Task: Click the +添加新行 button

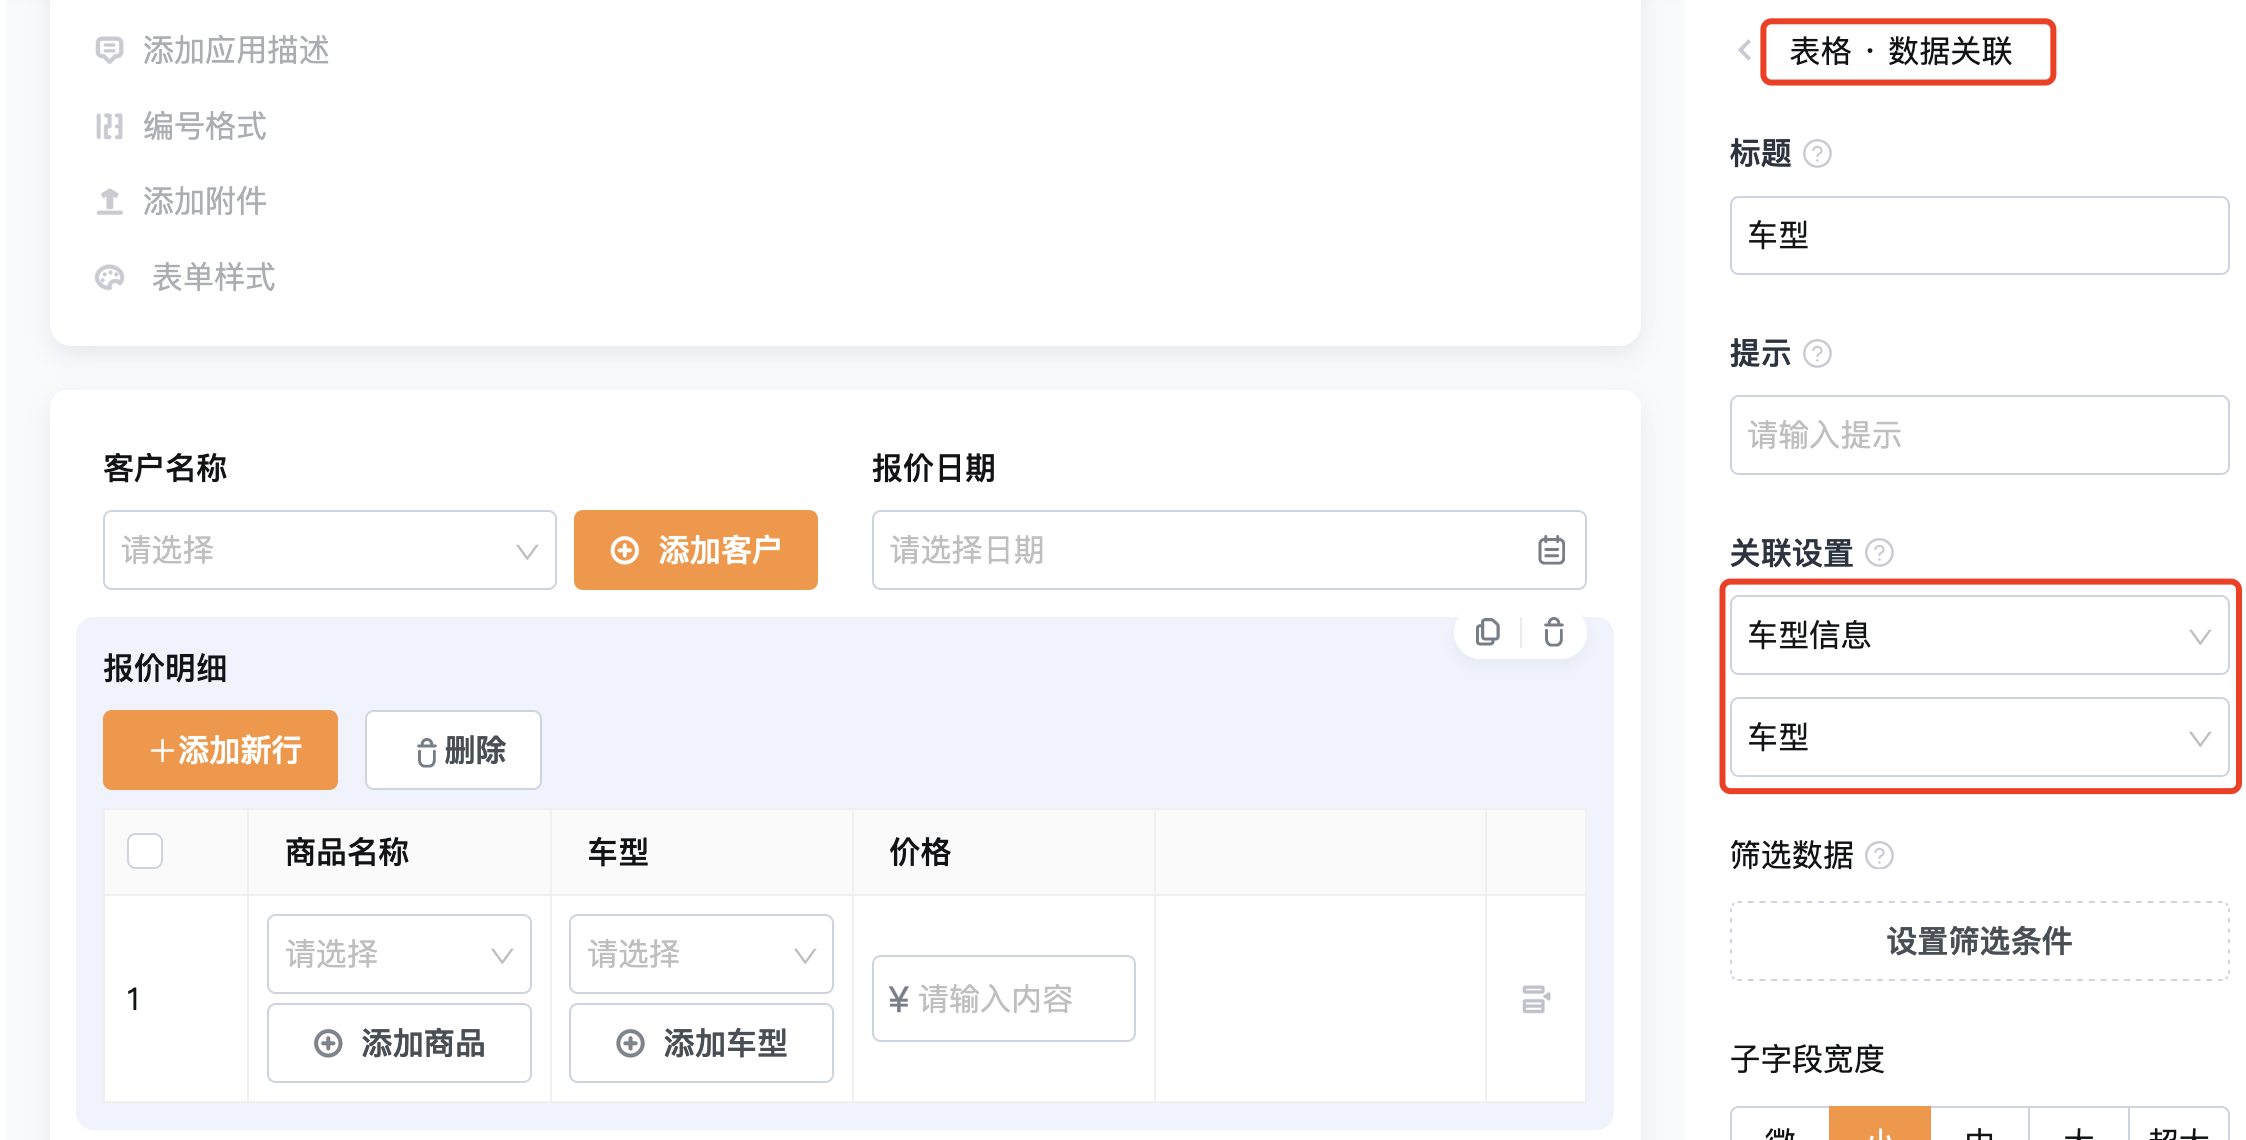Action: click(220, 750)
